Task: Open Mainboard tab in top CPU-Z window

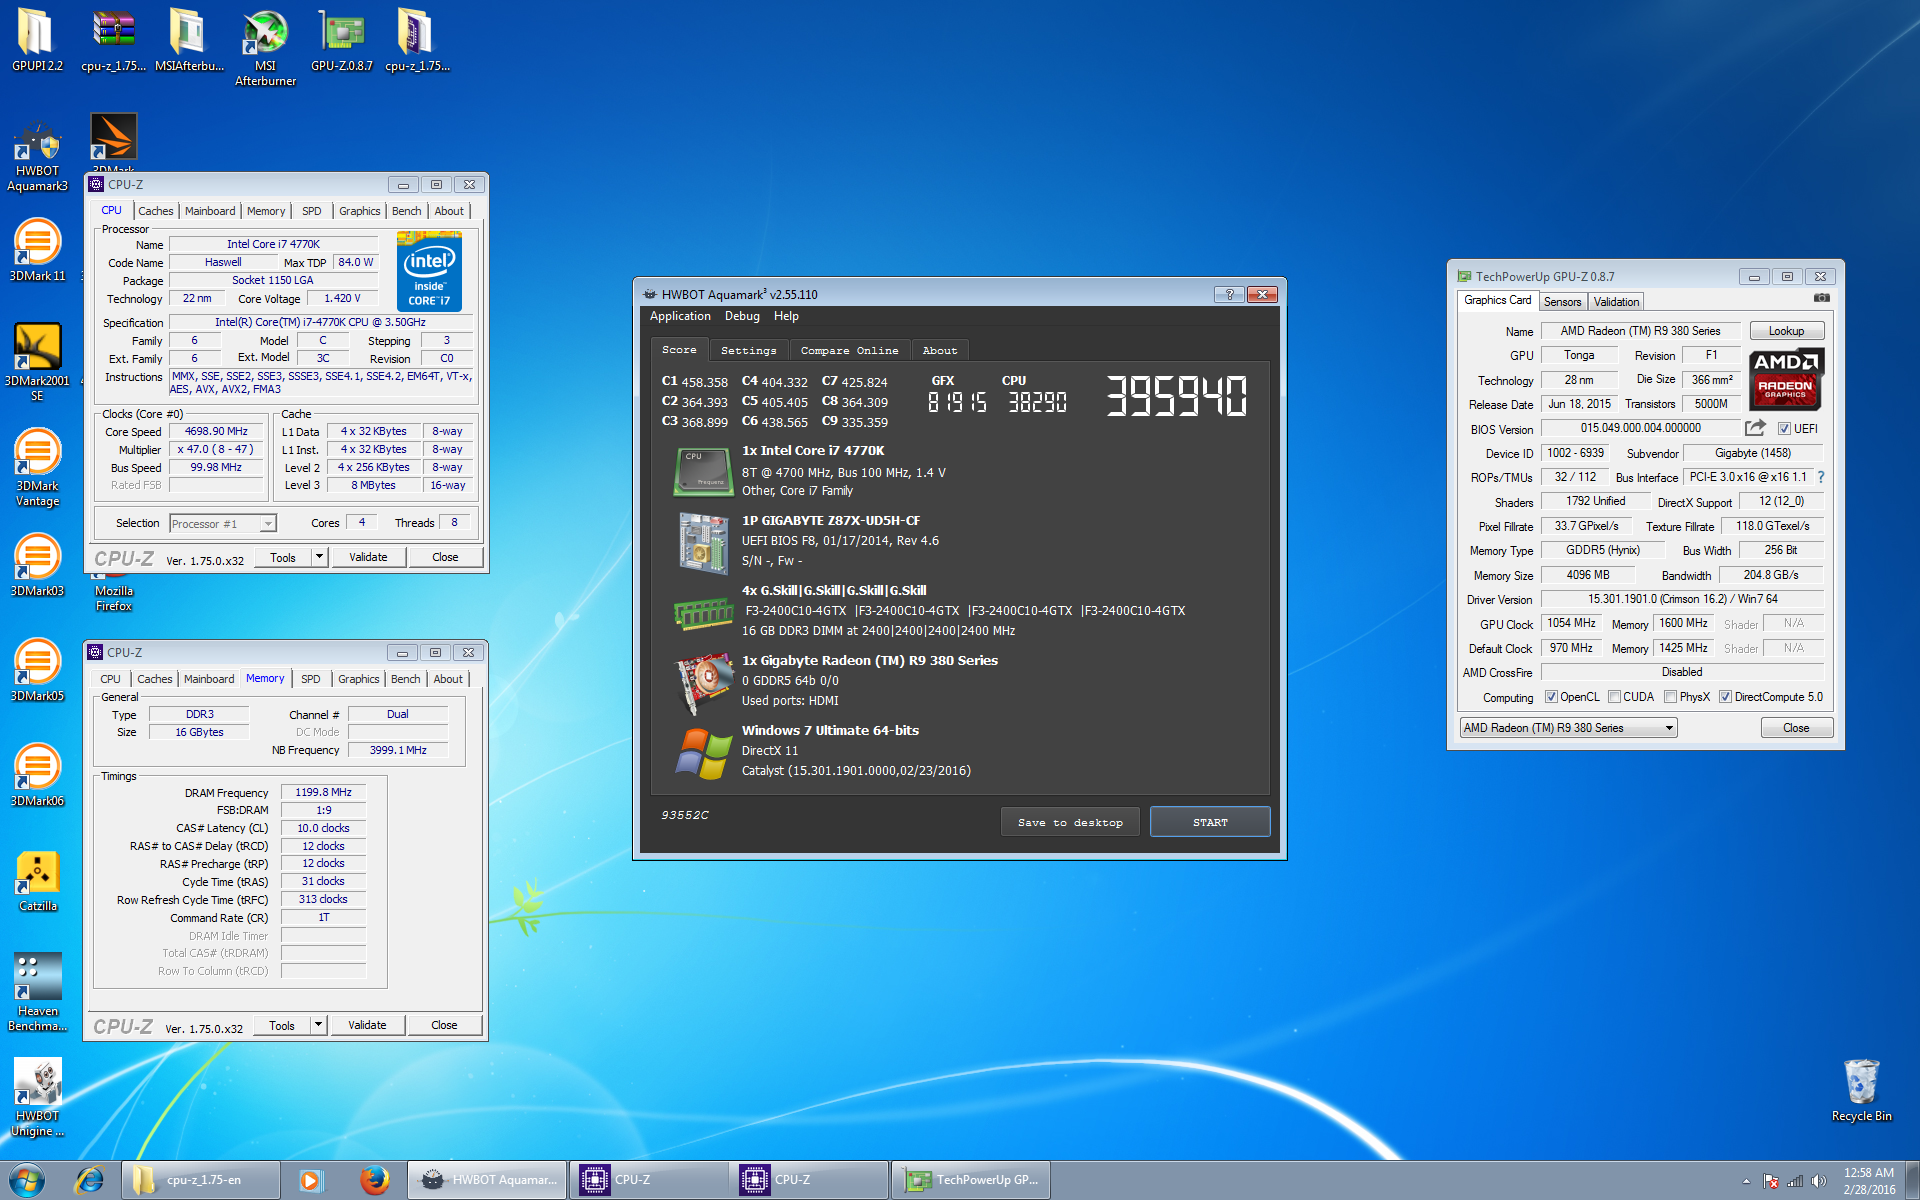Action: tap(210, 211)
